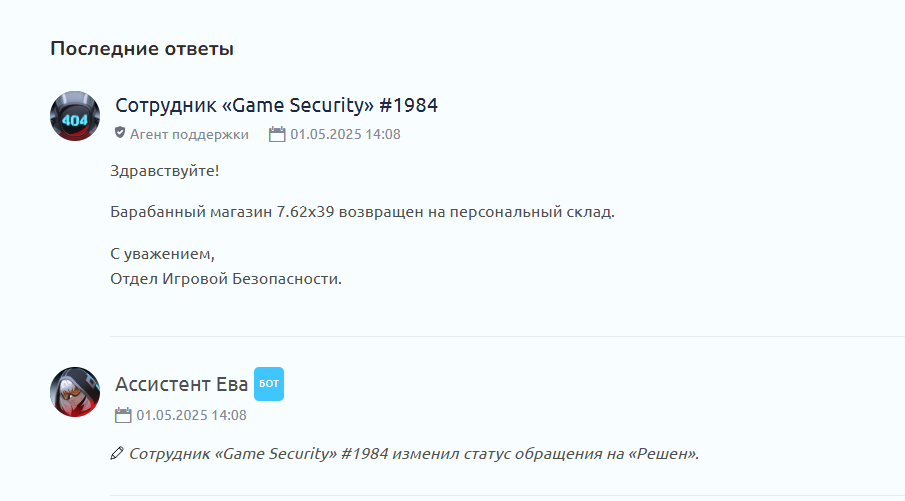Viewport: 905px width, 501px height.
Task: Click the Отдел Игровой Безопасности text
Action: 226,279
